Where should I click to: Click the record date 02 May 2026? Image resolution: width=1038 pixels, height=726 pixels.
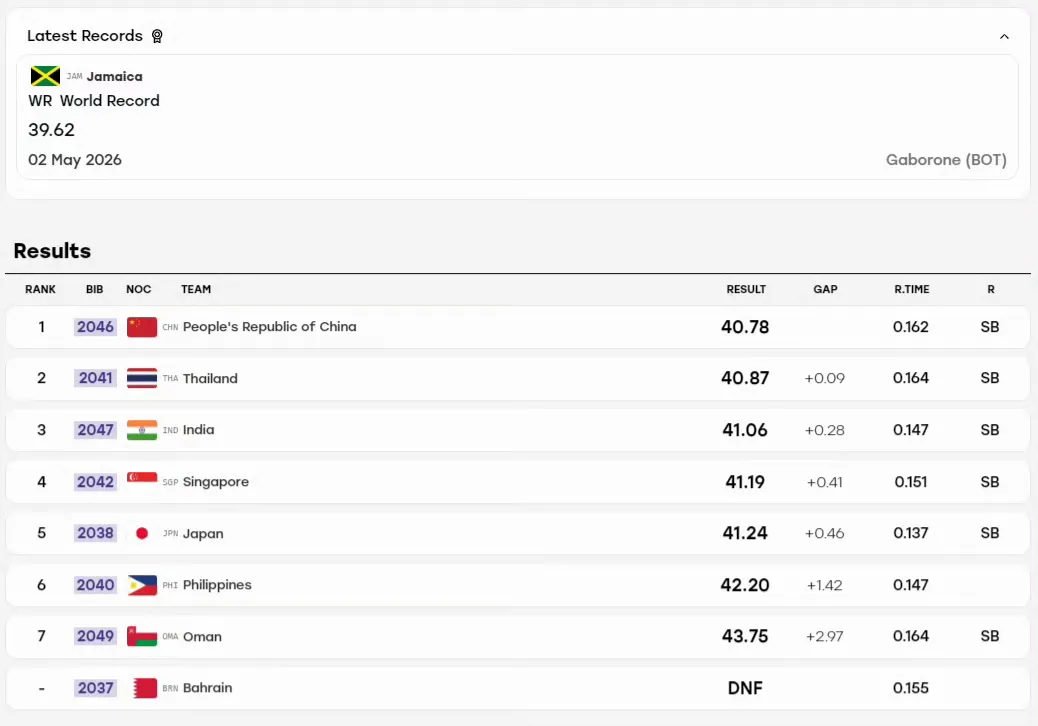(75, 160)
